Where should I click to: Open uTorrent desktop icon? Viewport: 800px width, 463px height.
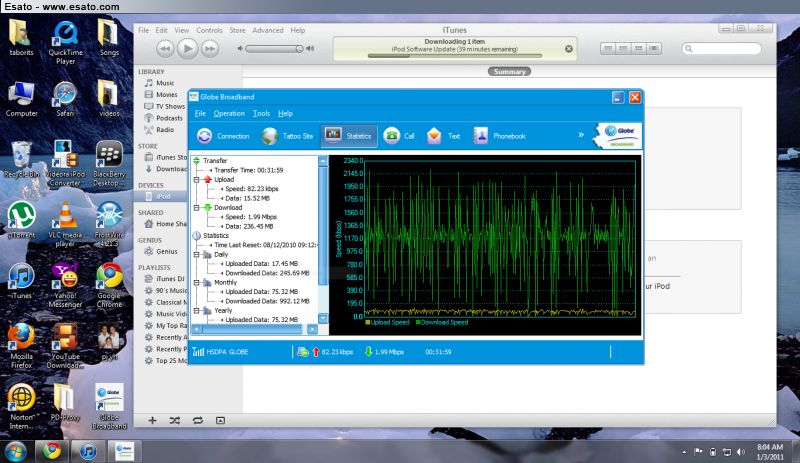(x=21, y=220)
